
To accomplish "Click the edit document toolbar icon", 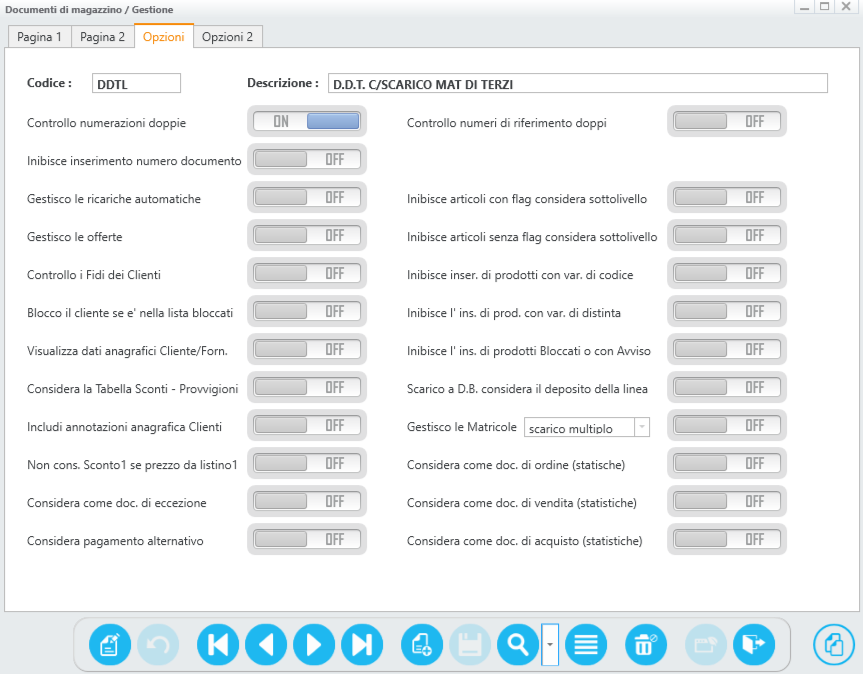I will pos(110,644).
